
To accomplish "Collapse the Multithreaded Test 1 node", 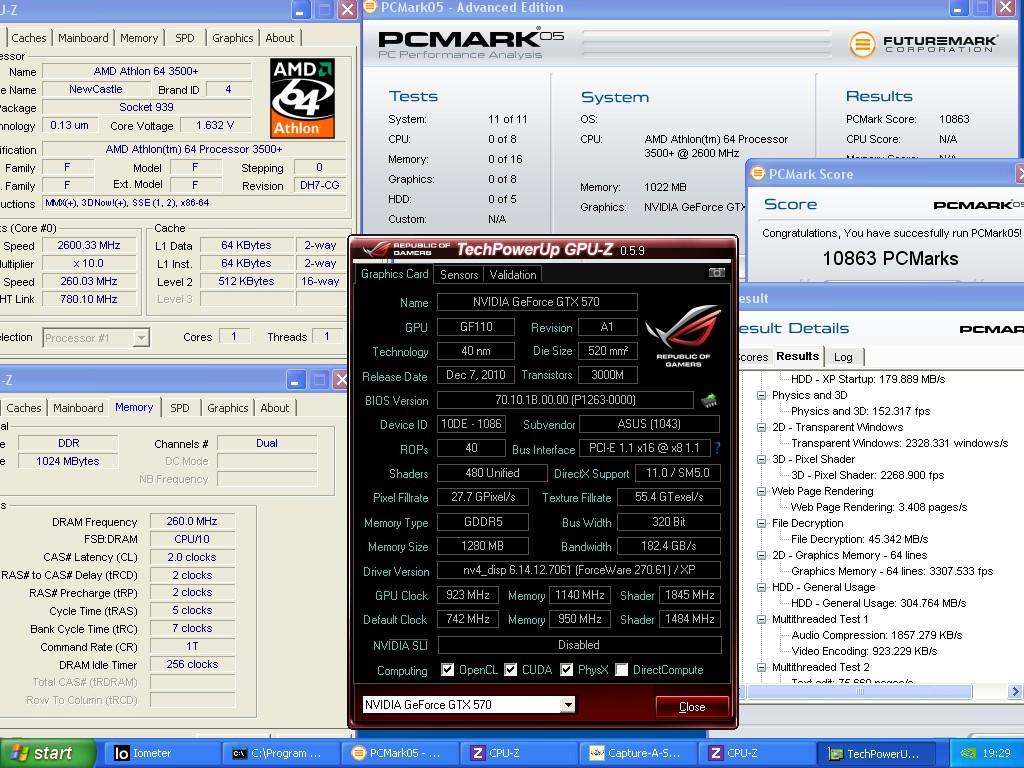I will coord(761,619).
